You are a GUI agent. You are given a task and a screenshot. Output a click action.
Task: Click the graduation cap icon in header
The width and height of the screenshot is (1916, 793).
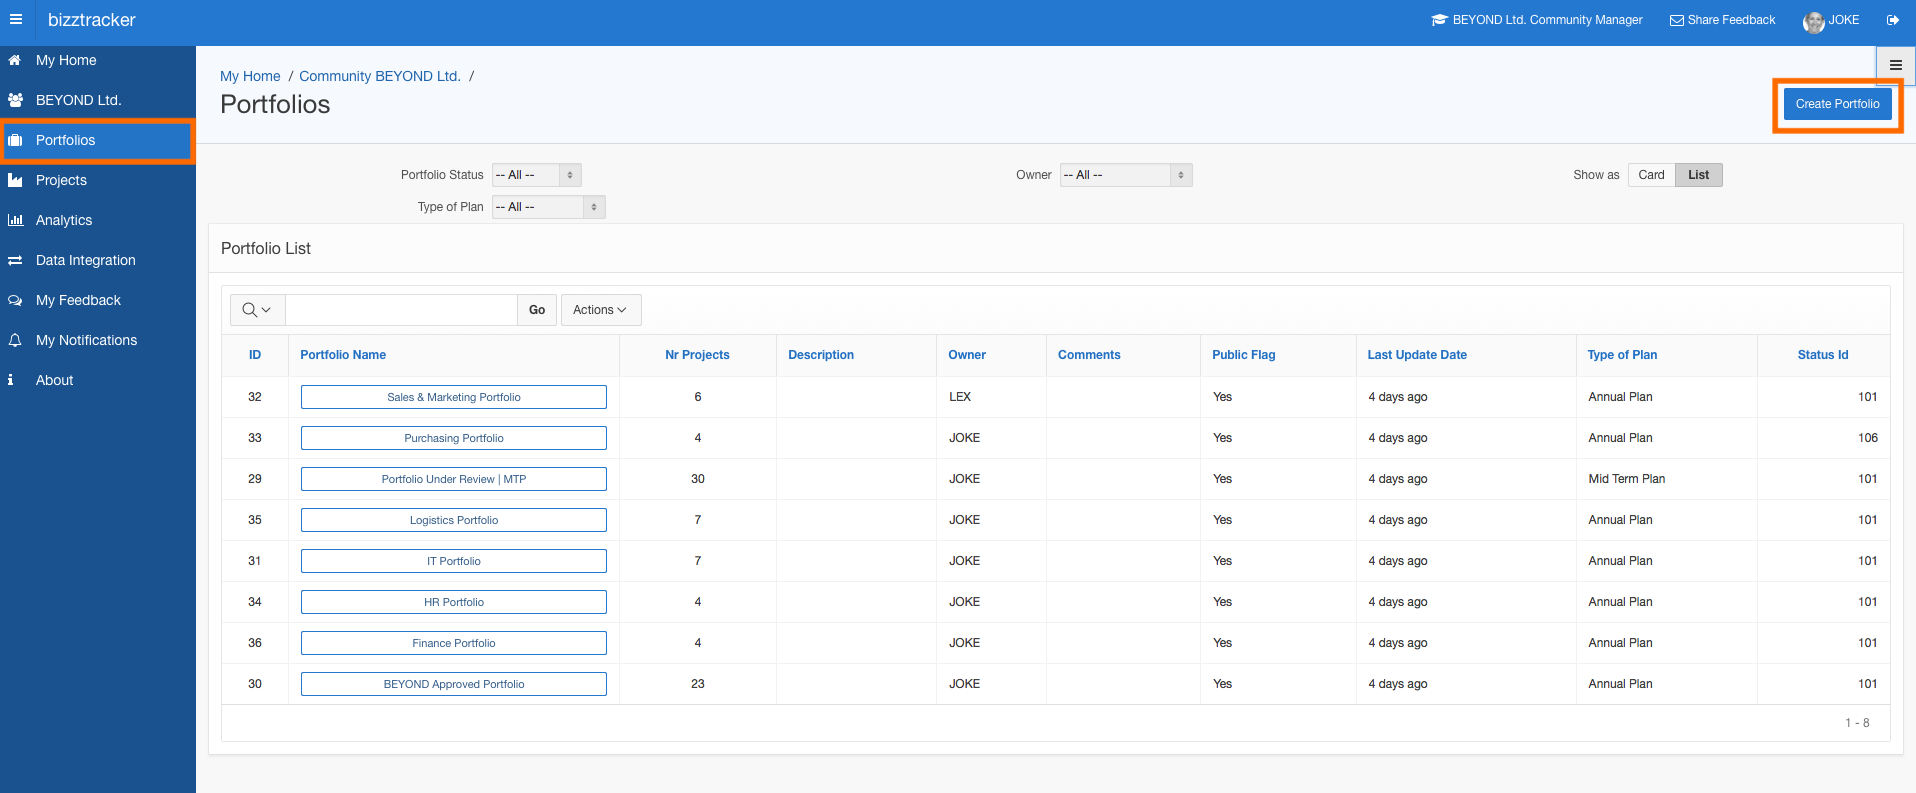click(x=1440, y=20)
